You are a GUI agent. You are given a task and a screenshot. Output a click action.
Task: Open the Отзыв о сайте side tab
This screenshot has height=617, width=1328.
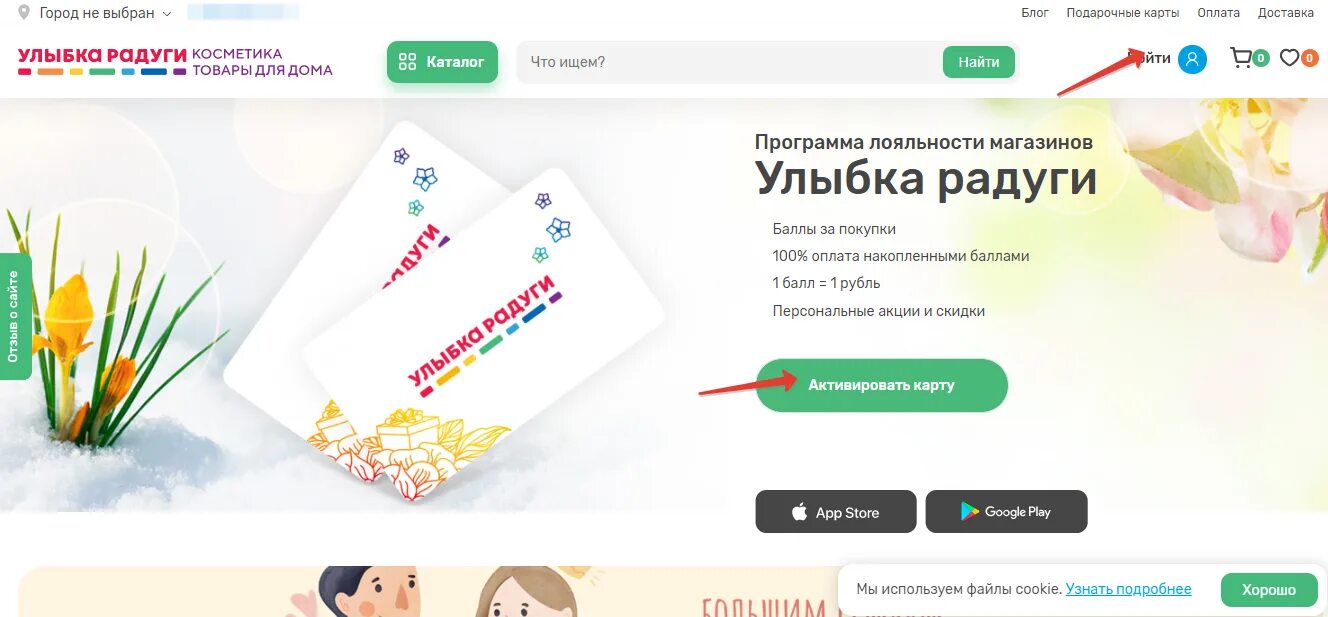pos(14,316)
